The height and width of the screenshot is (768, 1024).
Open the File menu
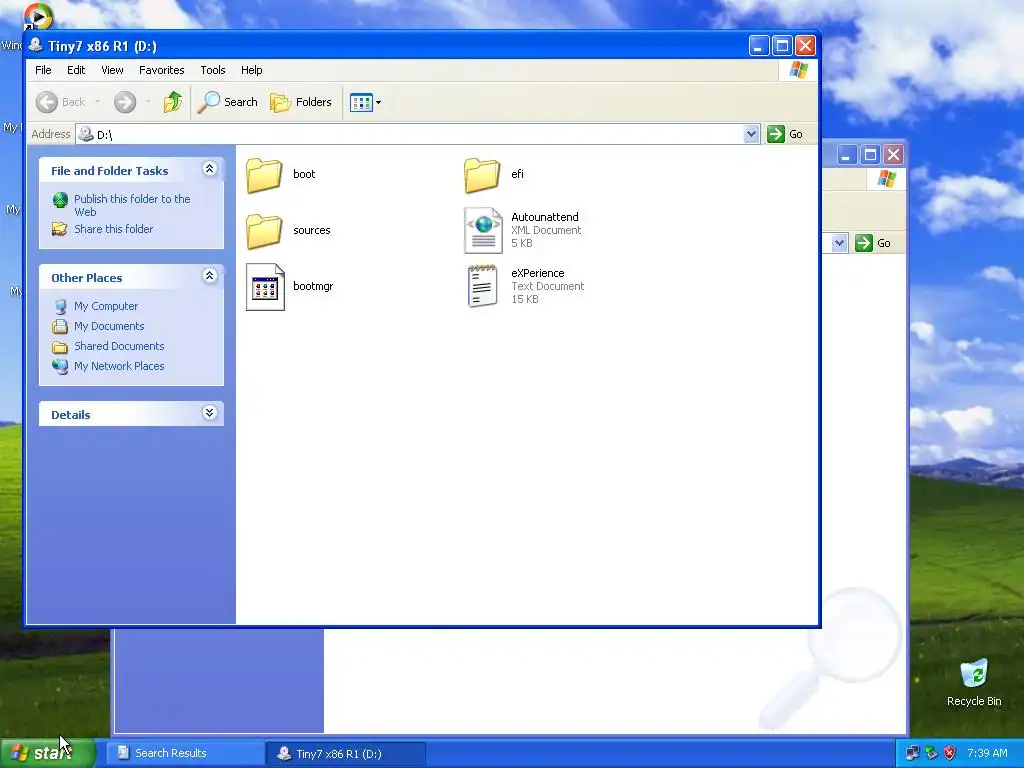(43, 70)
